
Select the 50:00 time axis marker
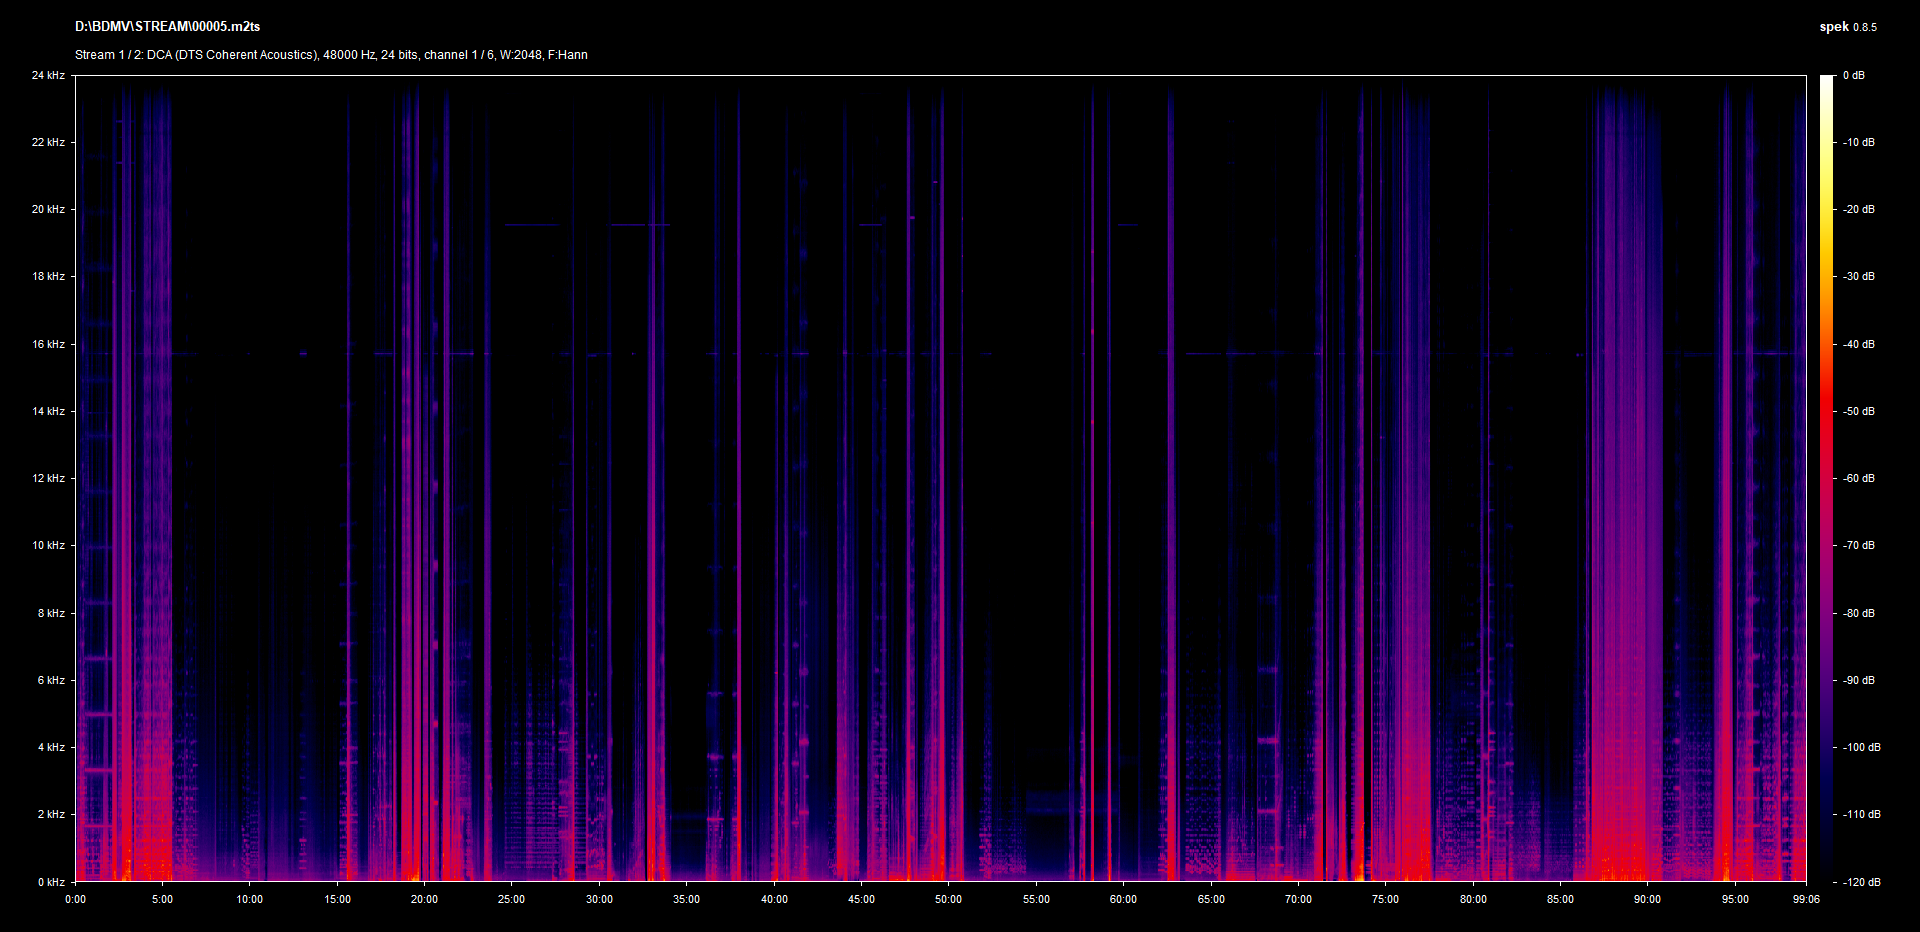948,900
